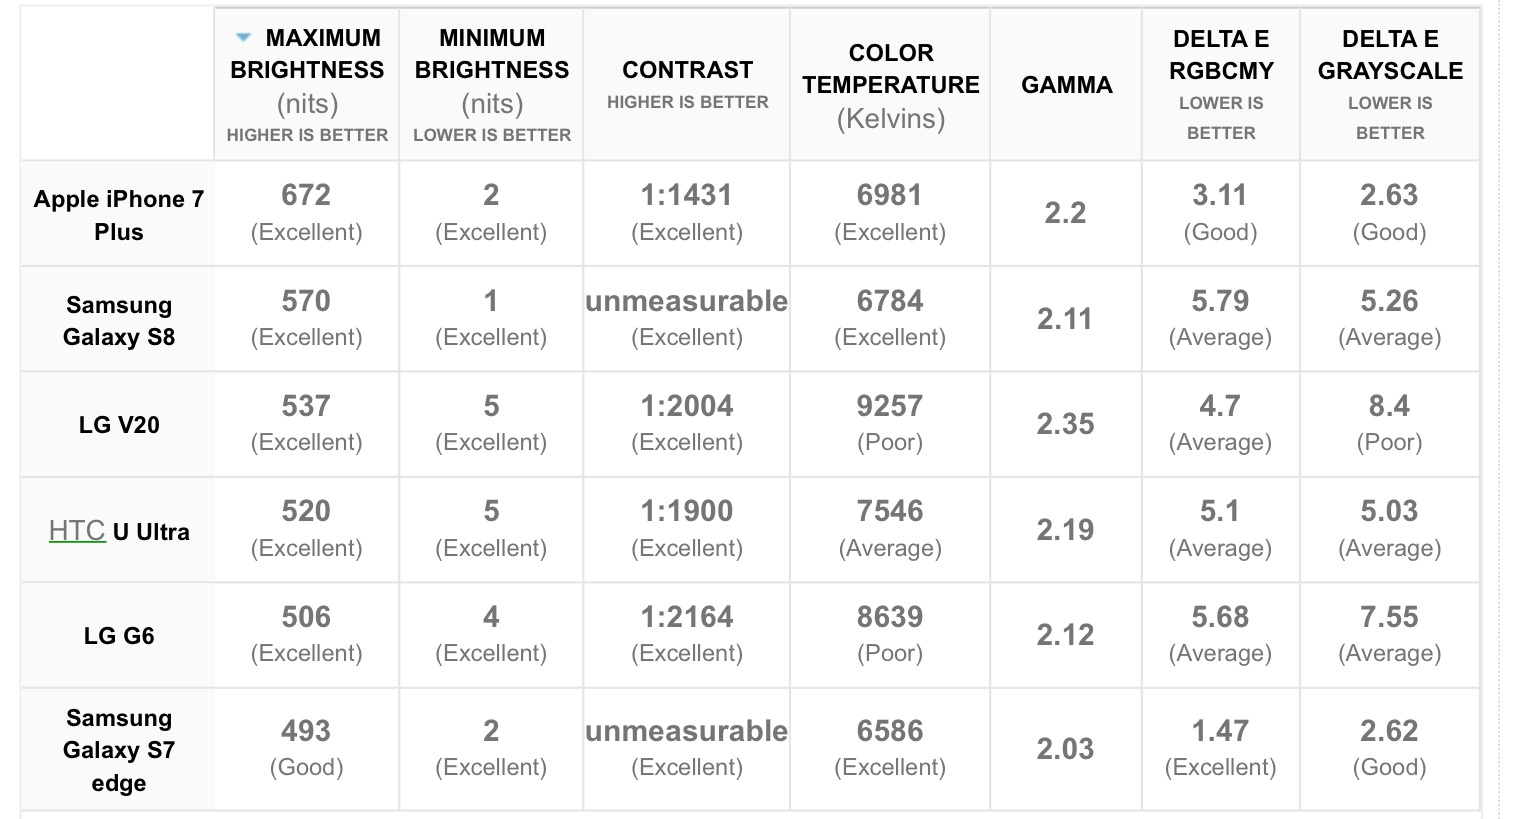Sort by Delta E RGBCMY header
Screen dimensions: 1529x819
1221,85
